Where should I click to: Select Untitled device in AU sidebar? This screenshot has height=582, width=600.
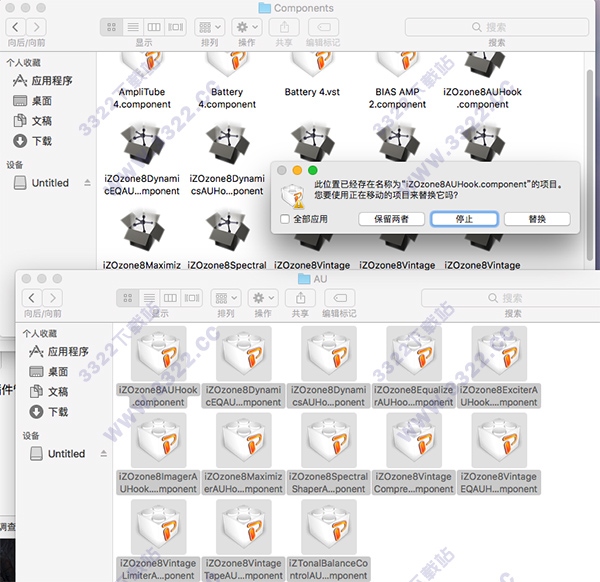click(58, 454)
